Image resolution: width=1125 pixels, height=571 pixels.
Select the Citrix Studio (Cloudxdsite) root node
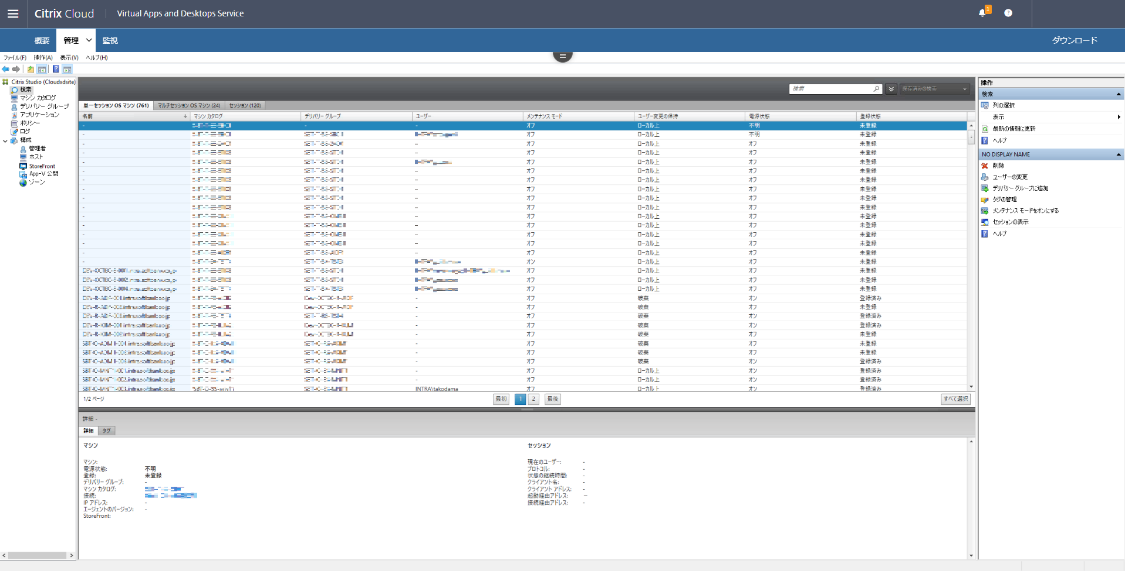(x=43, y=82)
